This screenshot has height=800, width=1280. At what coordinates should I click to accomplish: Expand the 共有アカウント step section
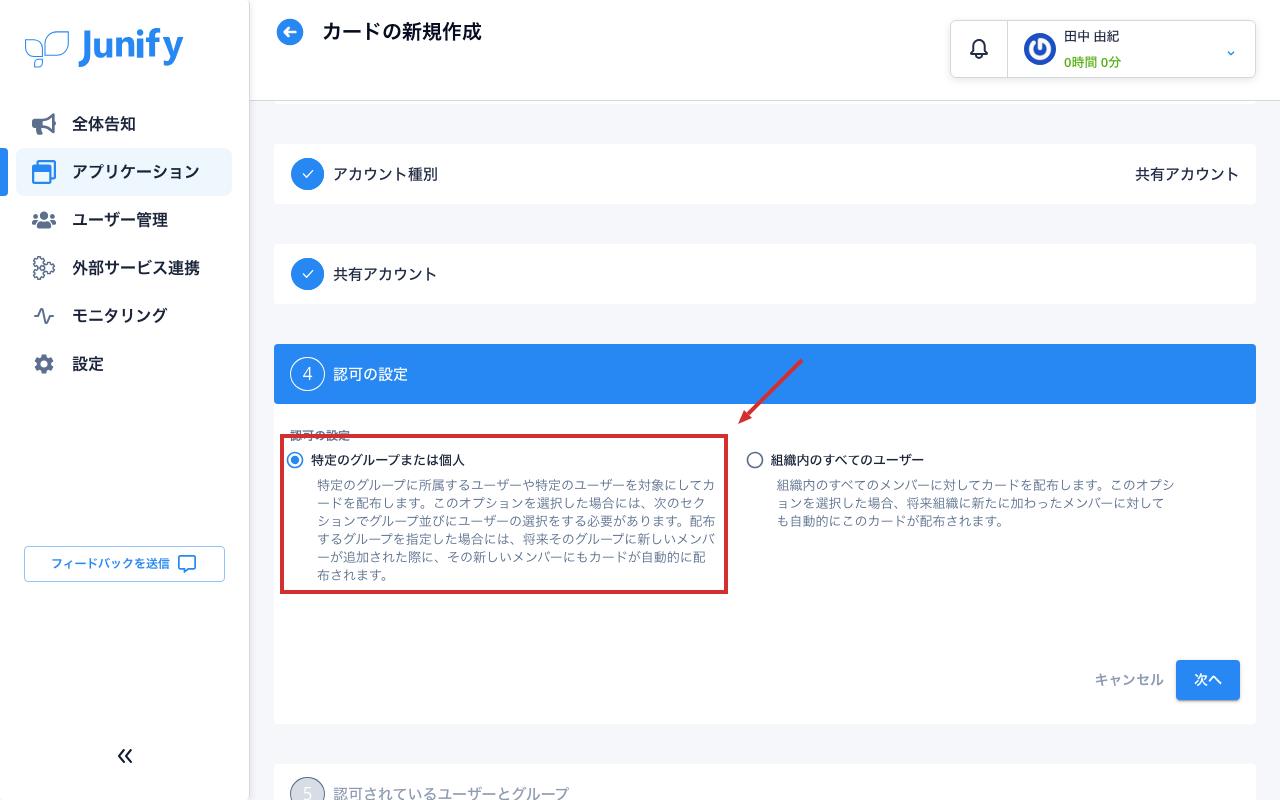(765, 274)
